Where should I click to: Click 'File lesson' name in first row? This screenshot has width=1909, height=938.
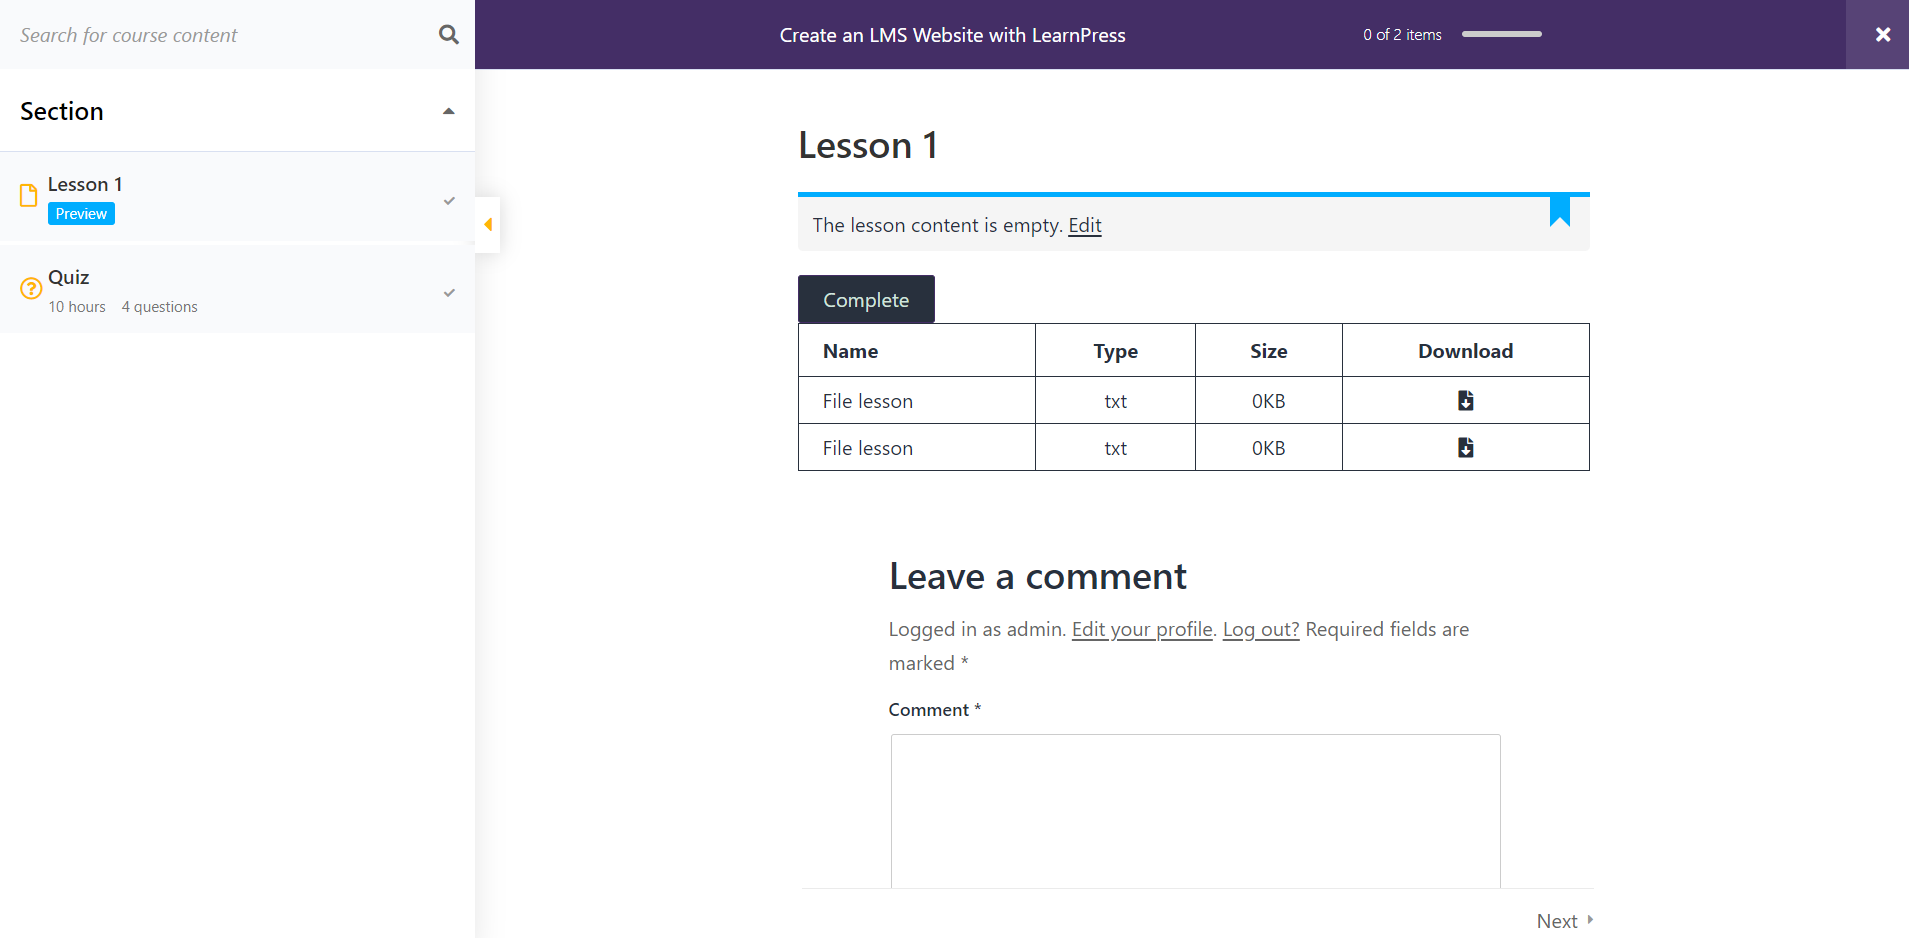coord(868,401)
